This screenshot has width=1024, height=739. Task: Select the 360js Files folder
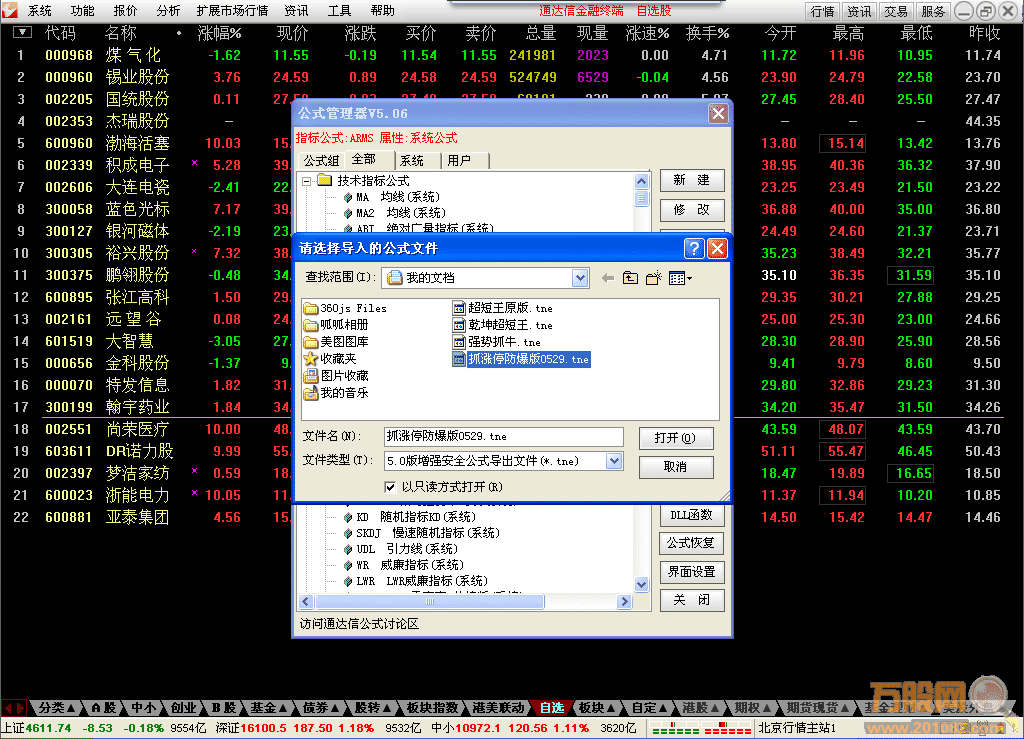pos(345,308)
